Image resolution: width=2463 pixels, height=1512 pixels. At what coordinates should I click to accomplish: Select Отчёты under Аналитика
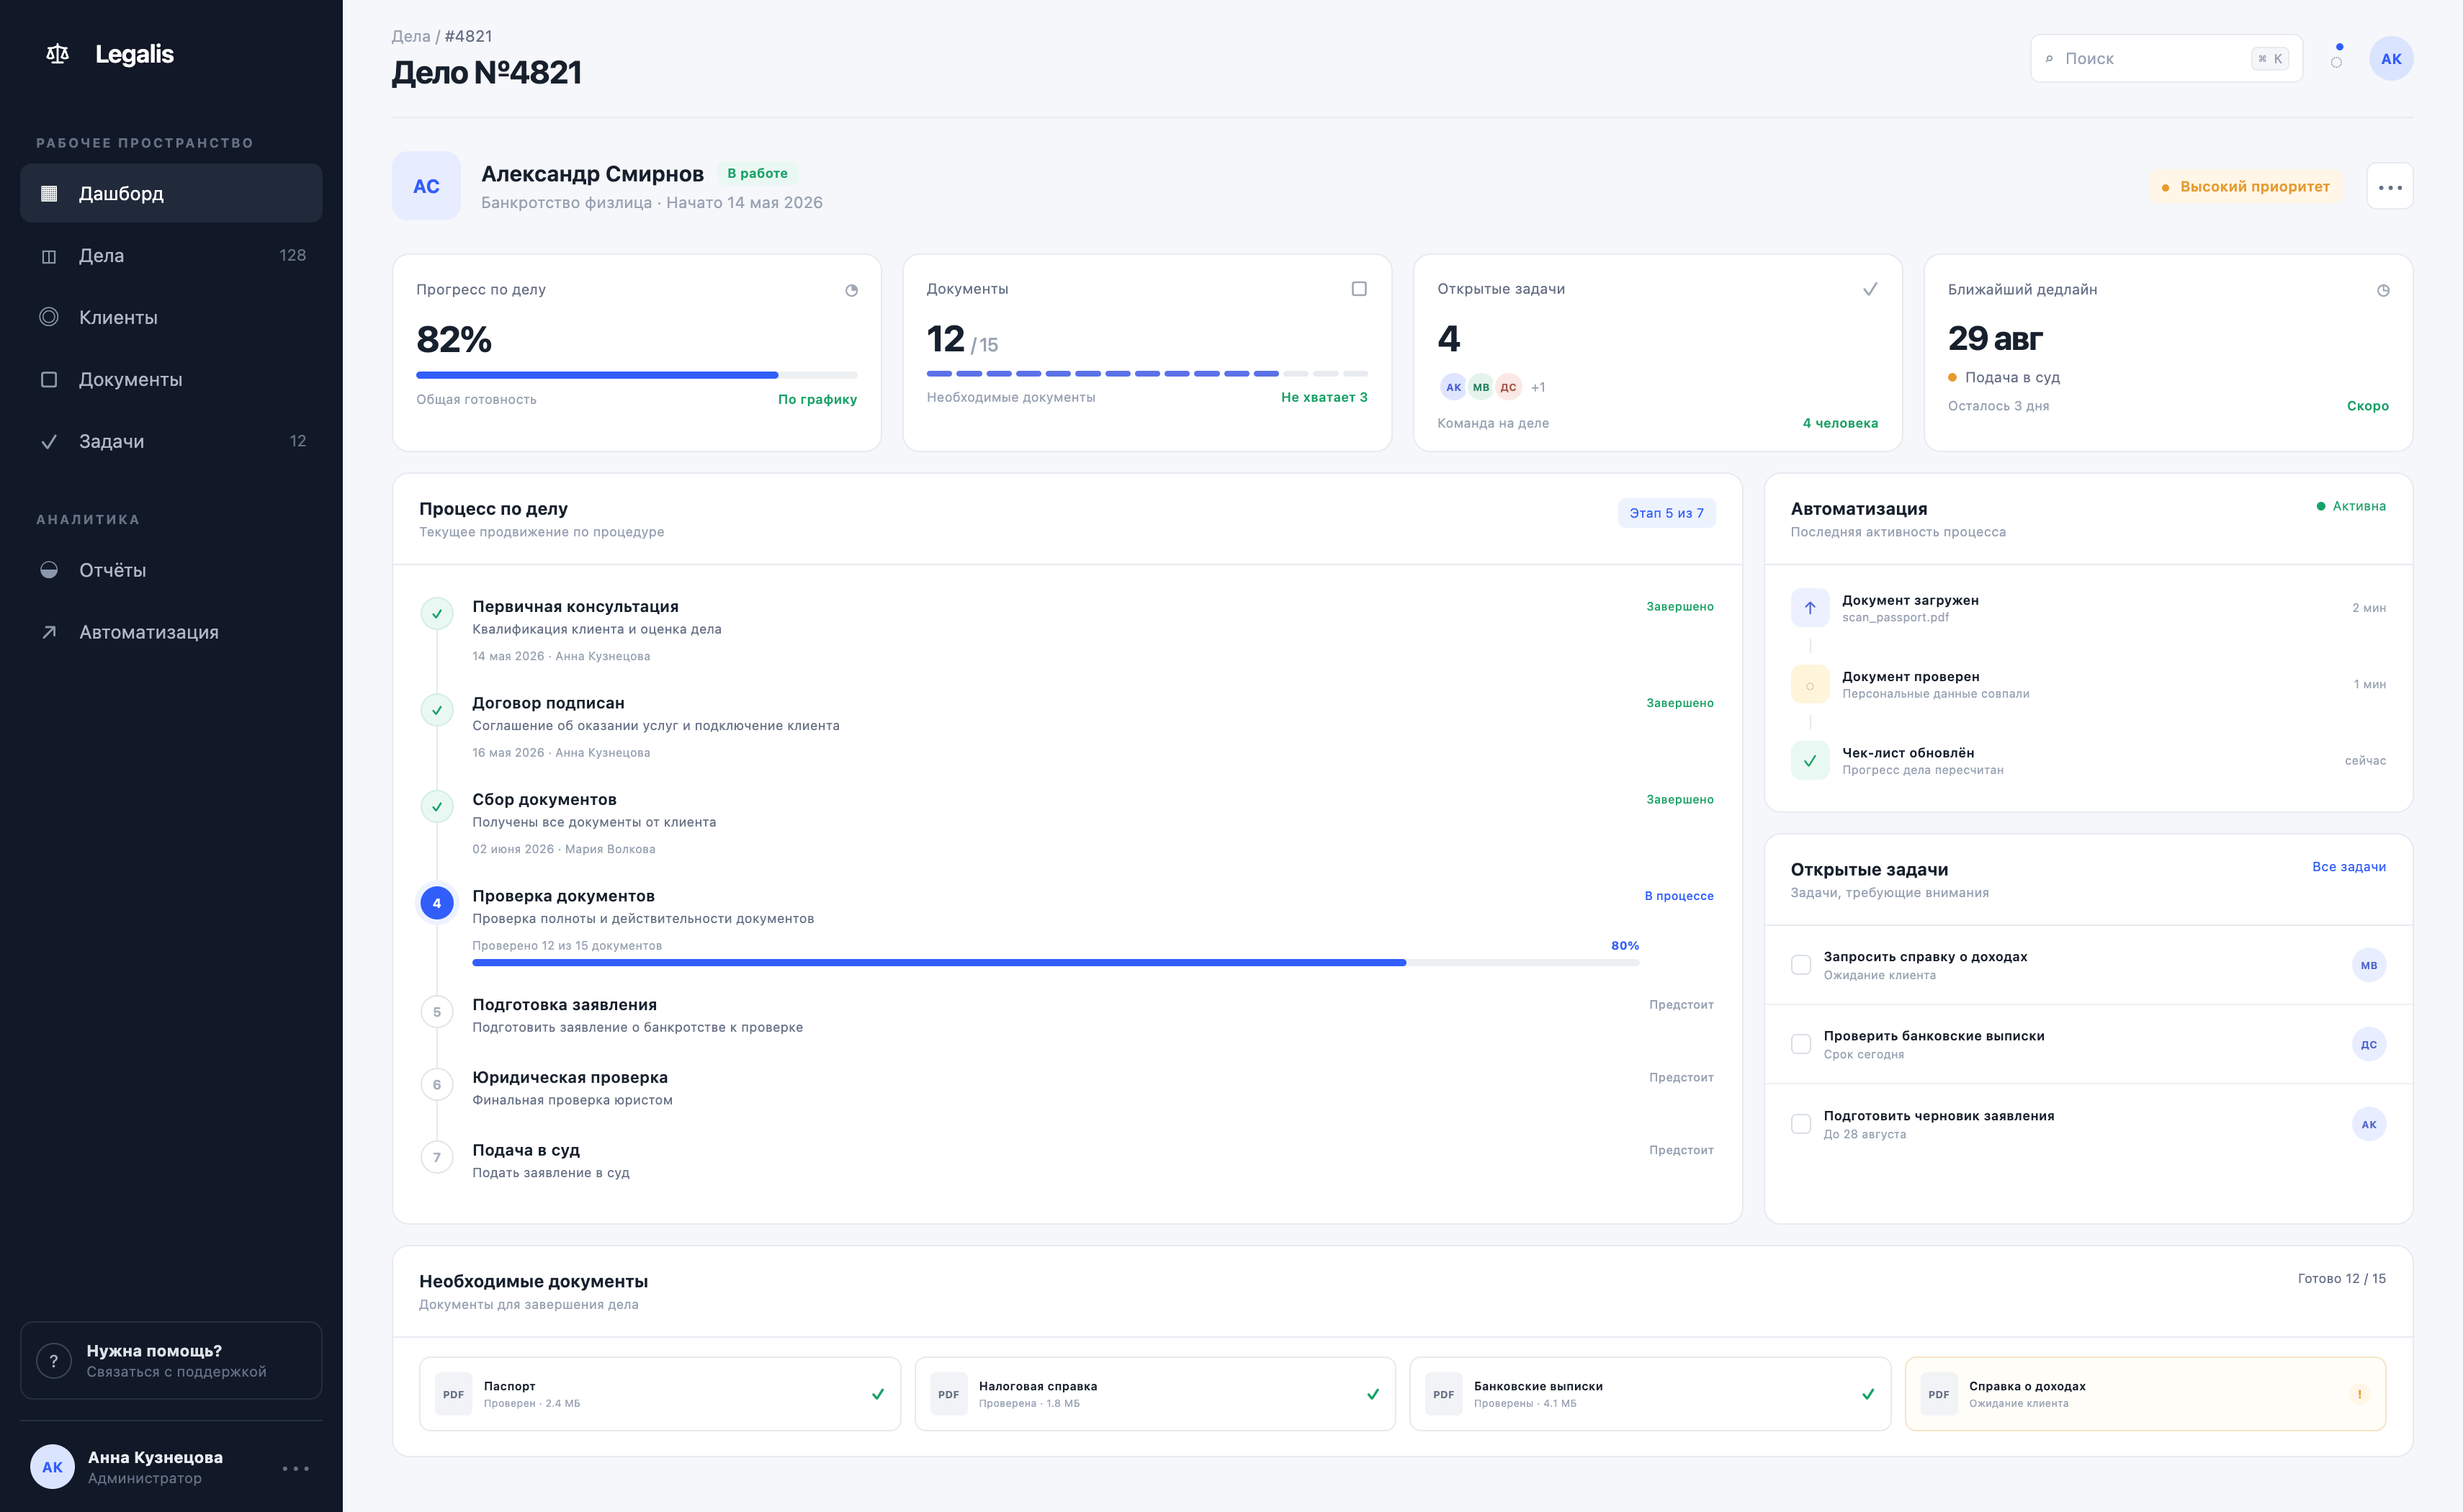click(171, 570)
